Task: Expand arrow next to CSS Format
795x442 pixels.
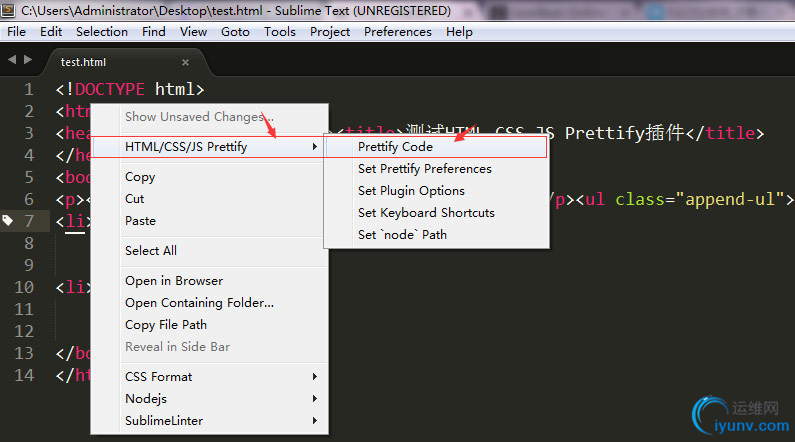Action: tap(315, 377)
